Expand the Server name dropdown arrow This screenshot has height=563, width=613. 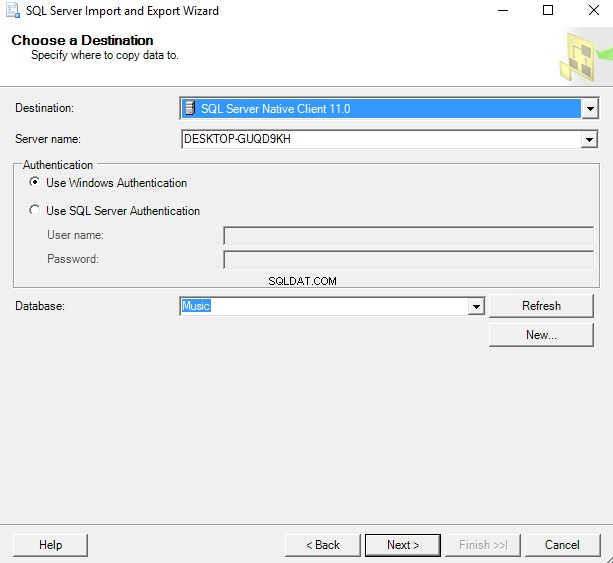589,140
